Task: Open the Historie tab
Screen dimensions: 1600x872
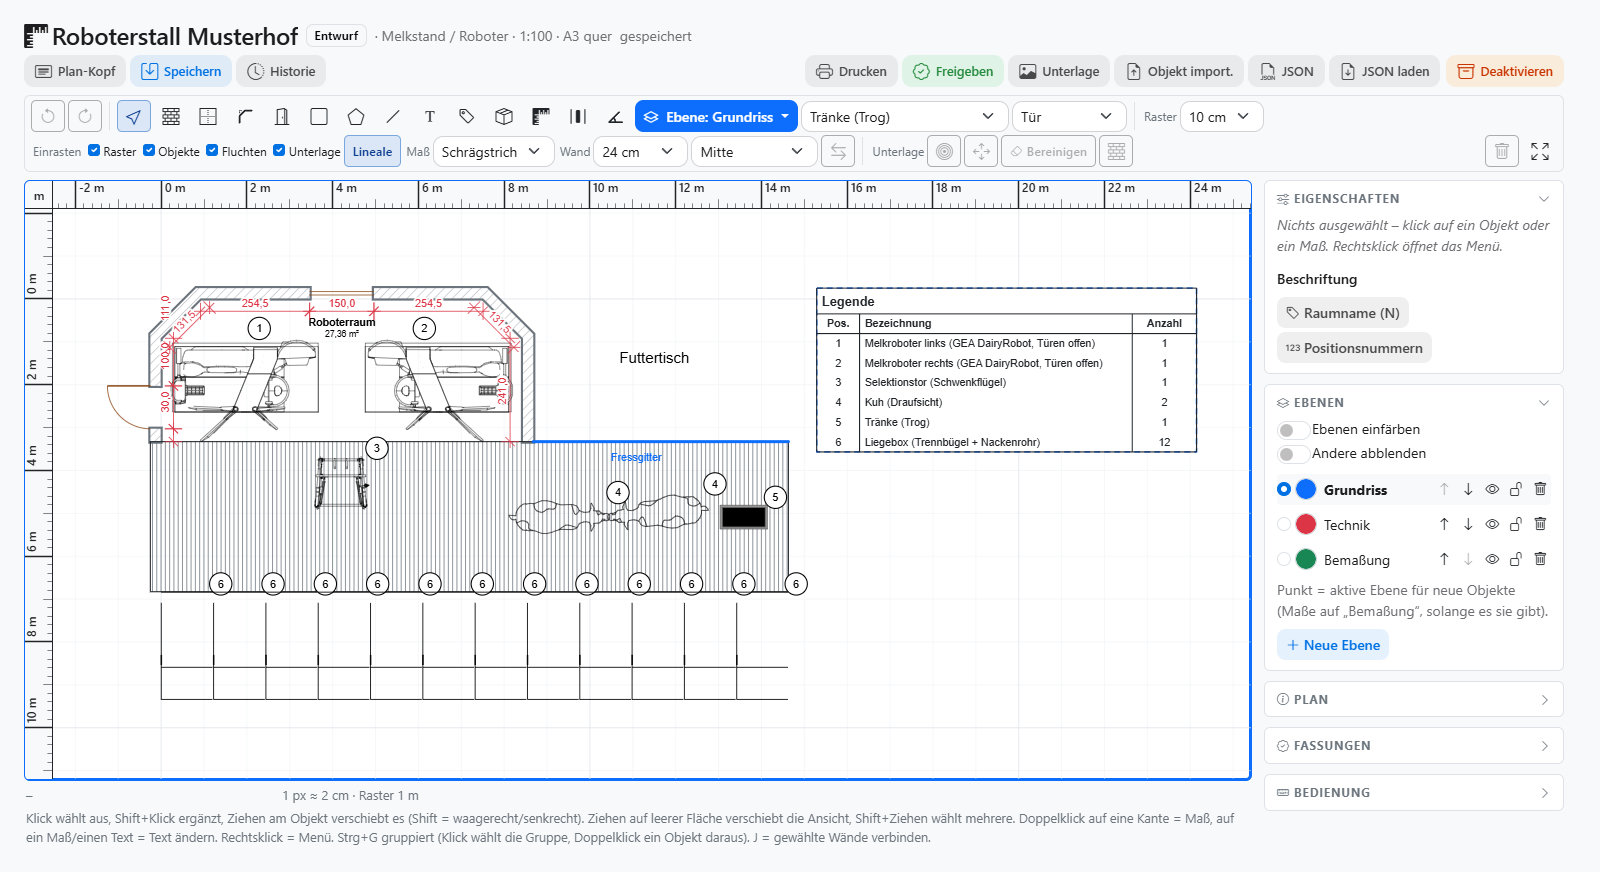Action: coord(281,72)
